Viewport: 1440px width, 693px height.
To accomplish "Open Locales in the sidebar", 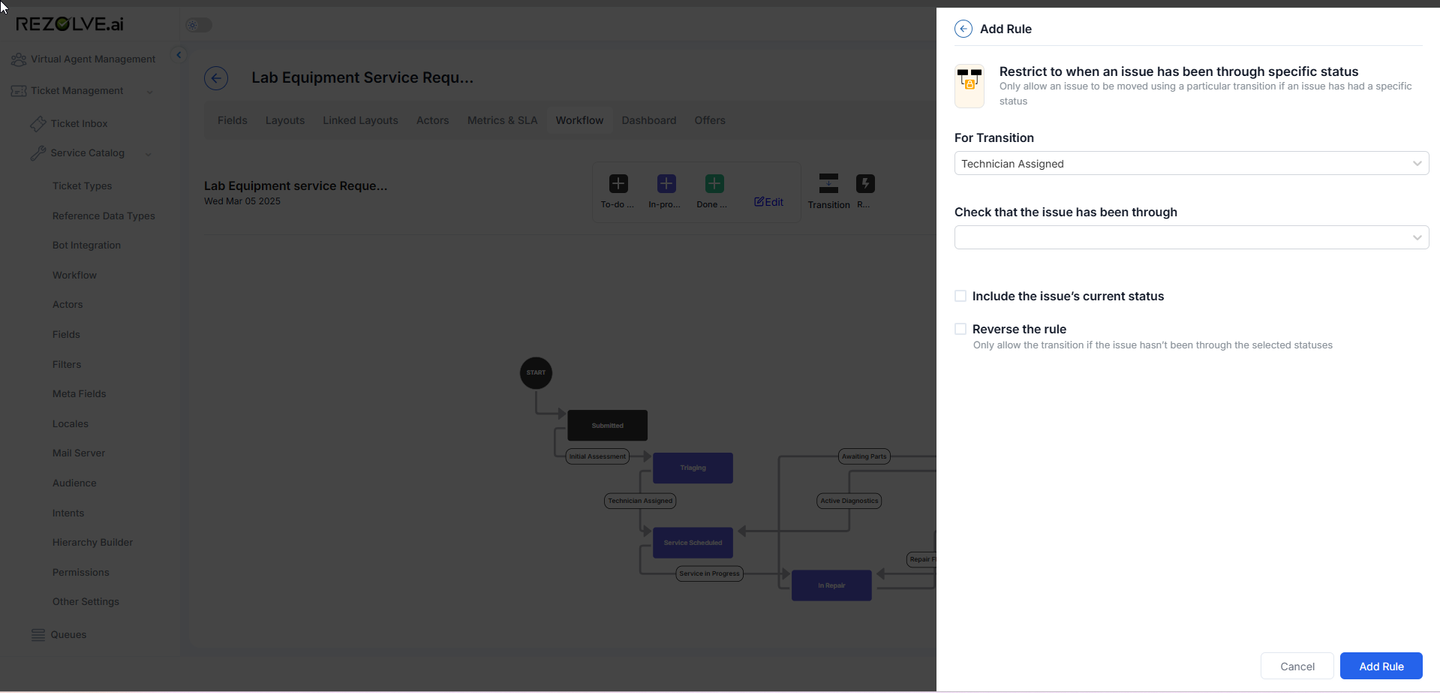I will 70,424.
